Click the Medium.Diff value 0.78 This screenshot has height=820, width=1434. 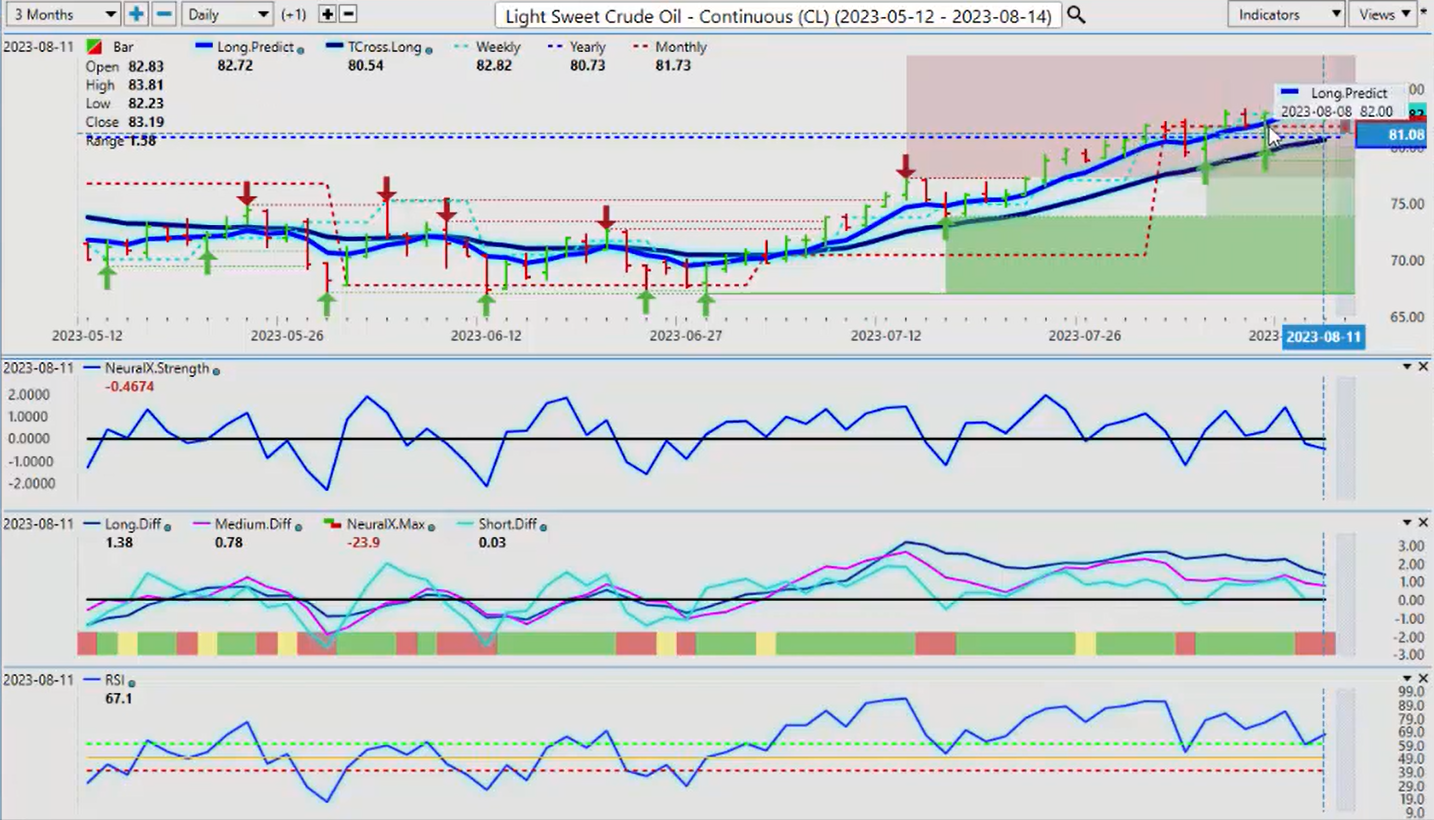228,542
